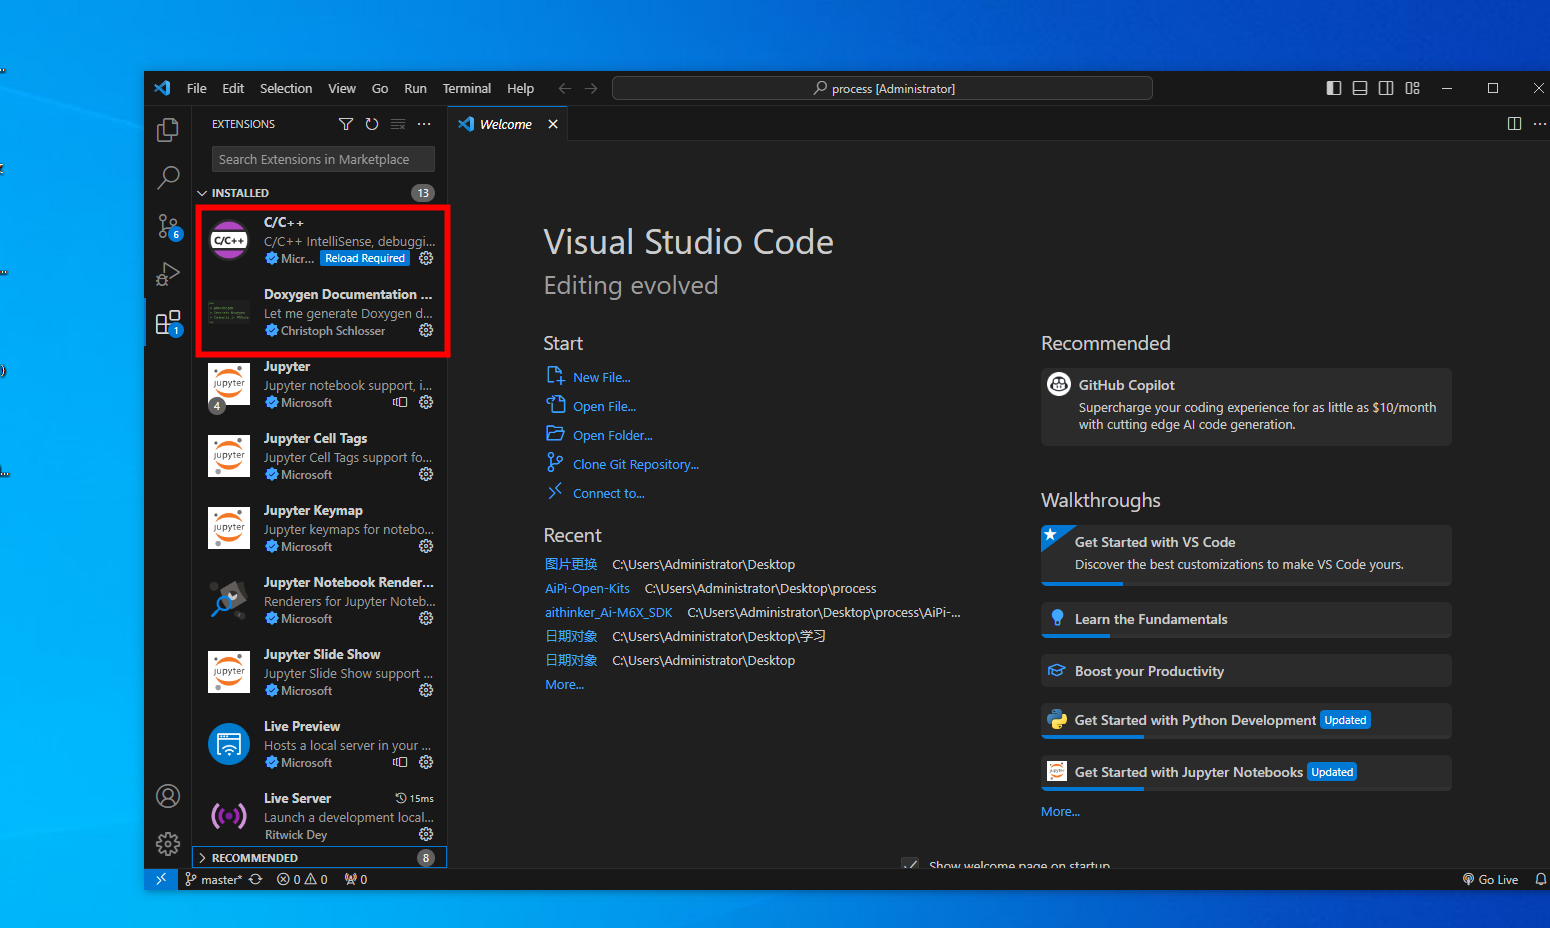Split the editor right

coord(1514,124)
